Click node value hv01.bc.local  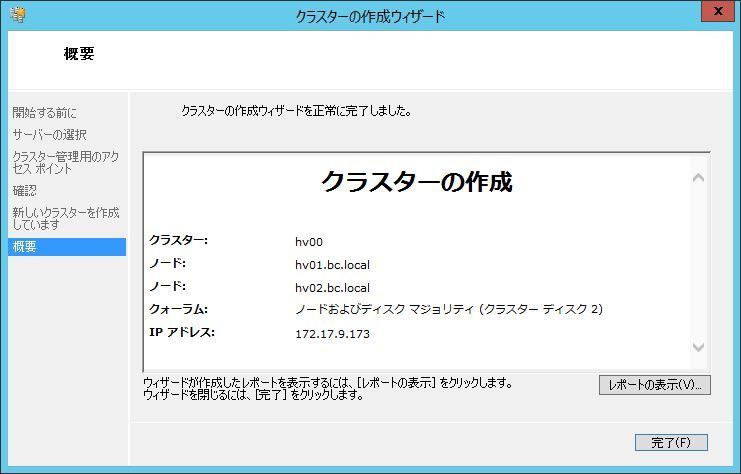coord(332,265)
